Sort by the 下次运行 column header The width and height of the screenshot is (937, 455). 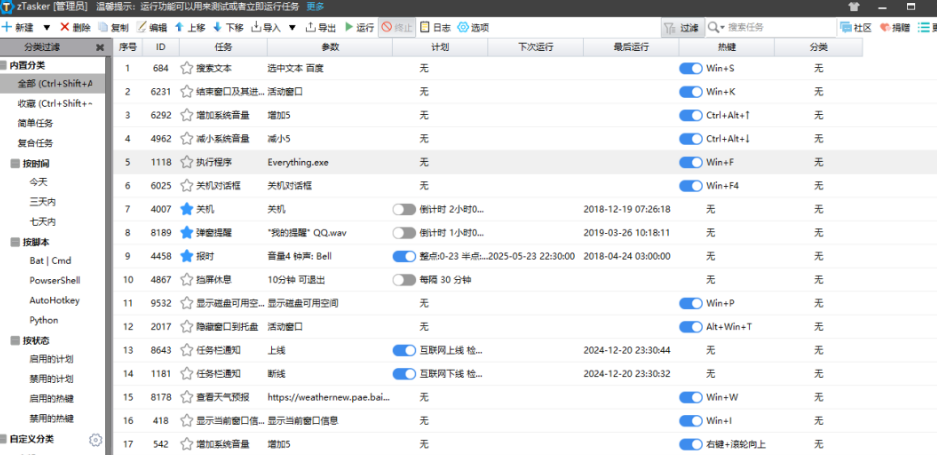535,47
